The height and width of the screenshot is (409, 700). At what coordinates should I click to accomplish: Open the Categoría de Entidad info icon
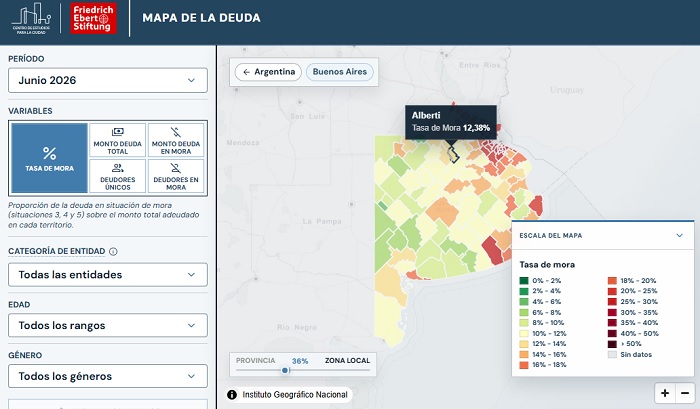[113, 251]
